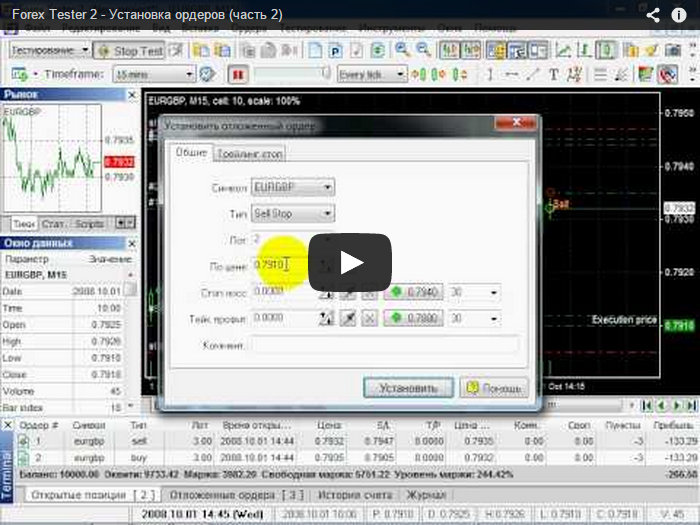
Task: Select the vertical line tool
Action: click(x=490, y=74)
